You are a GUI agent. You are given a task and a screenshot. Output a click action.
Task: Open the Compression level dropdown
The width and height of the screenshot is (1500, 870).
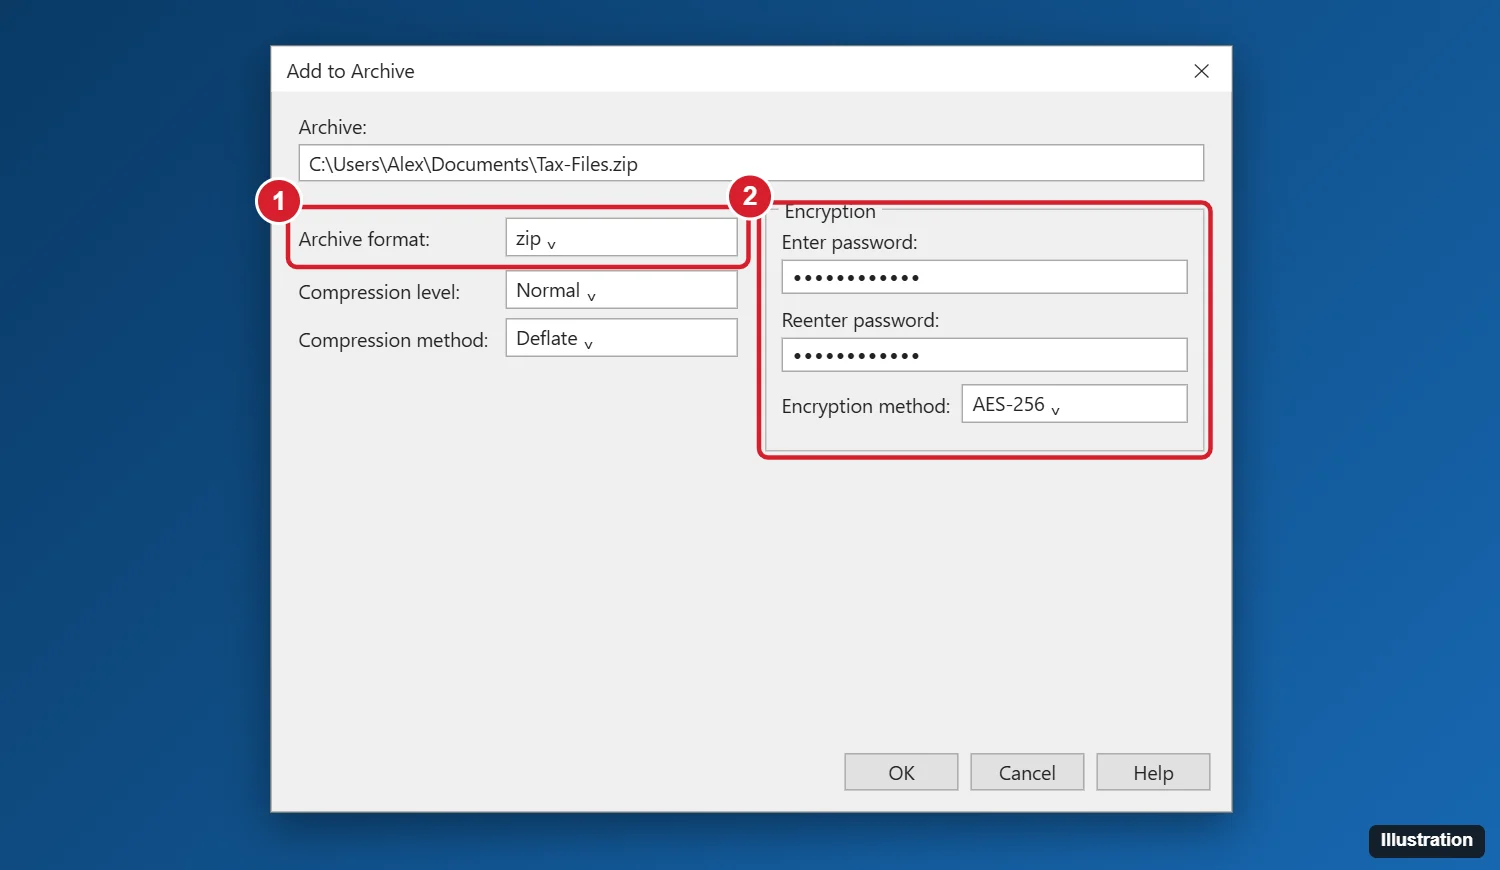point(621,290)
